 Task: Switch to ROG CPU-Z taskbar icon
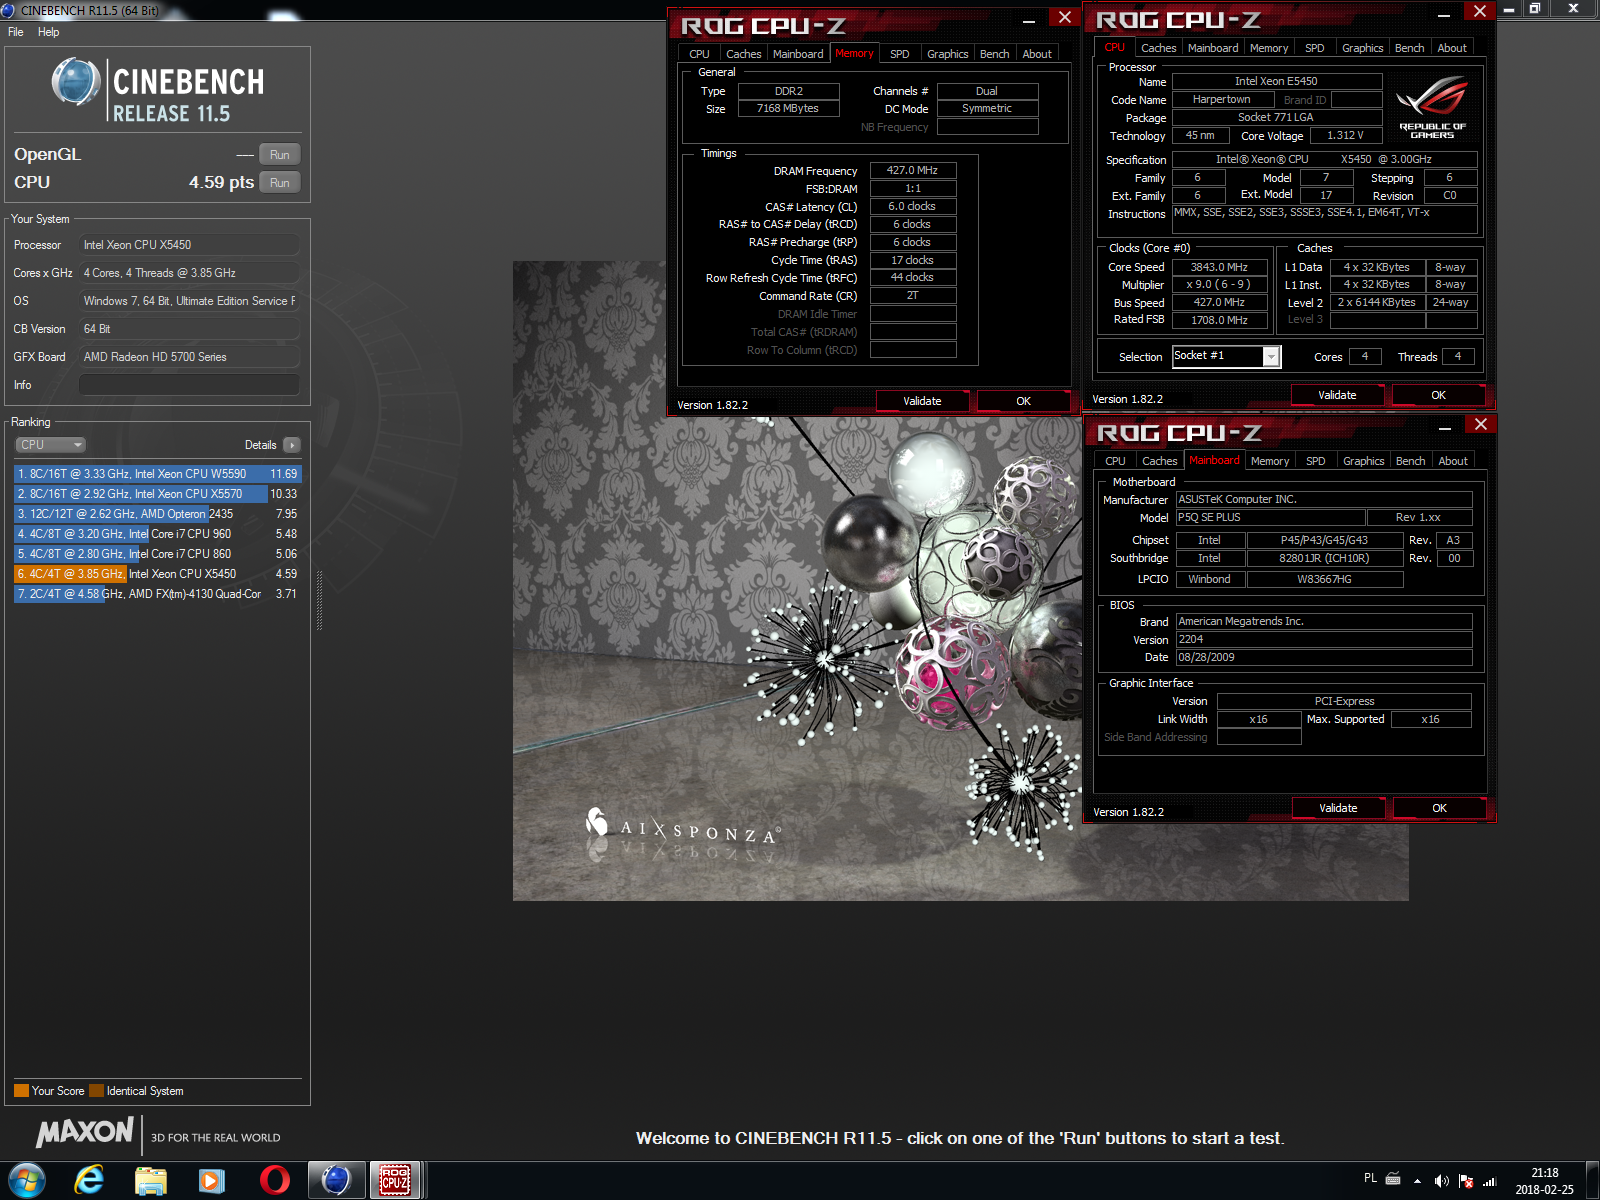pyautogui.click(x=396, y=1180)
